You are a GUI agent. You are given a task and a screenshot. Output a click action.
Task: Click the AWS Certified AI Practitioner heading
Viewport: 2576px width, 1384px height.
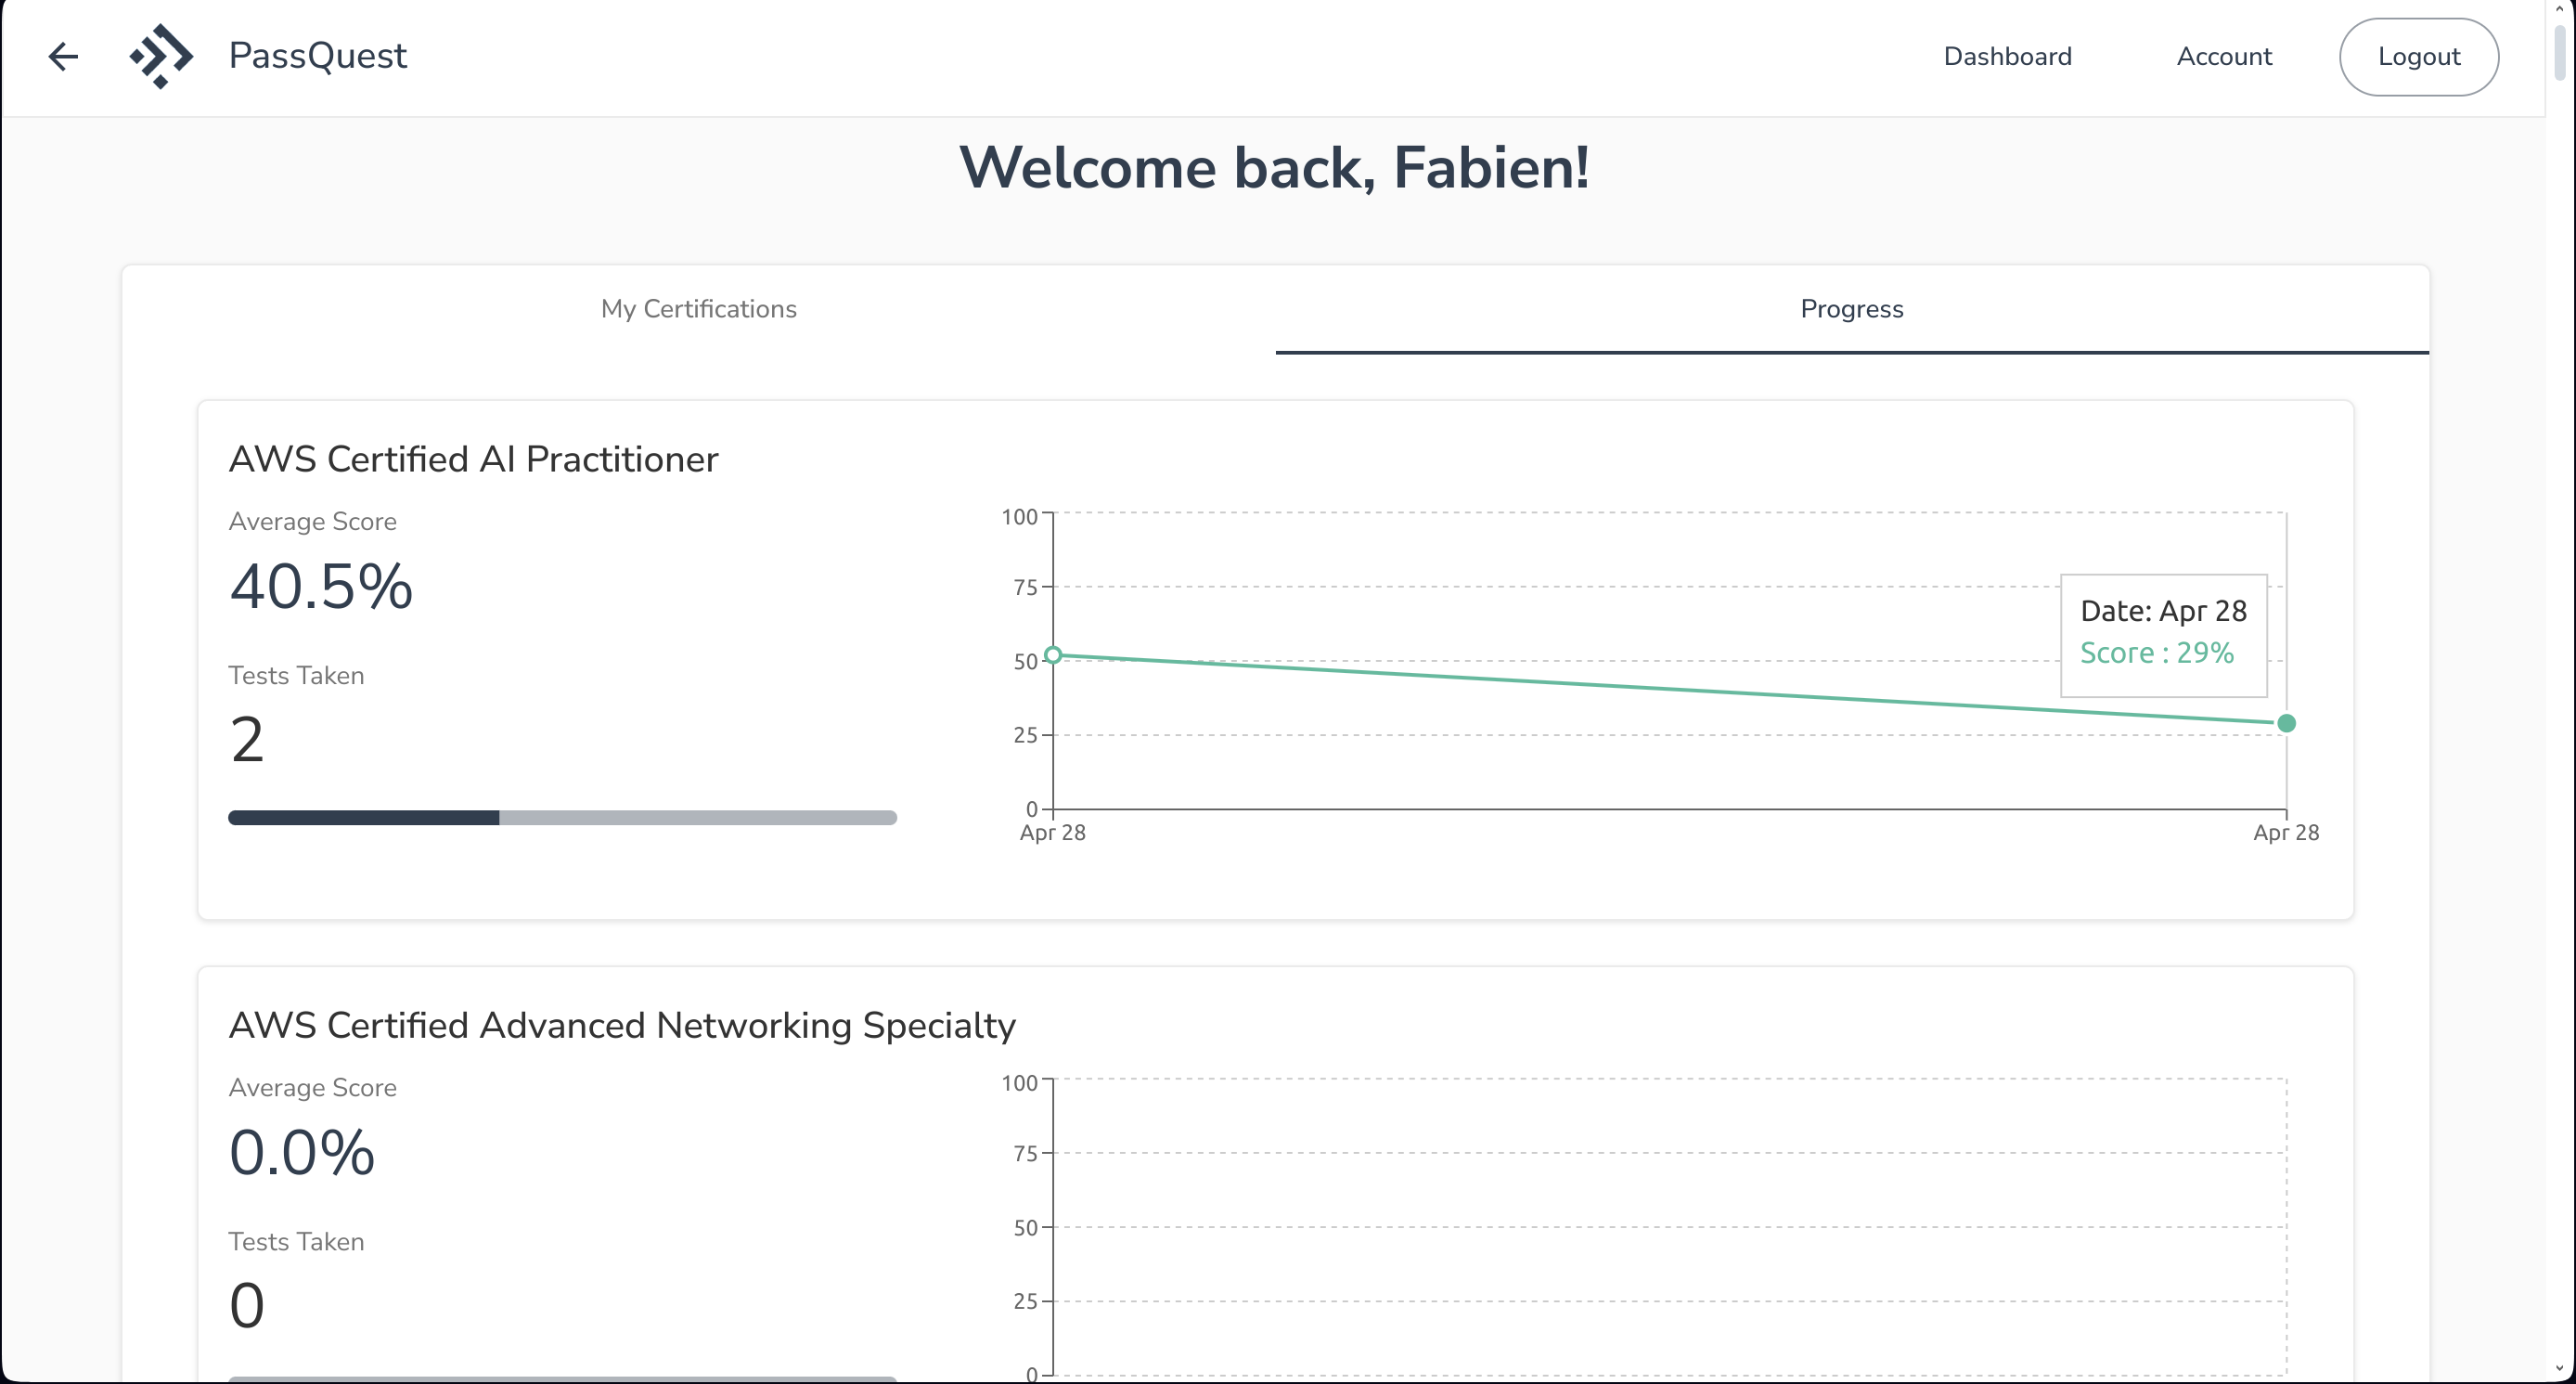(473, 459)
